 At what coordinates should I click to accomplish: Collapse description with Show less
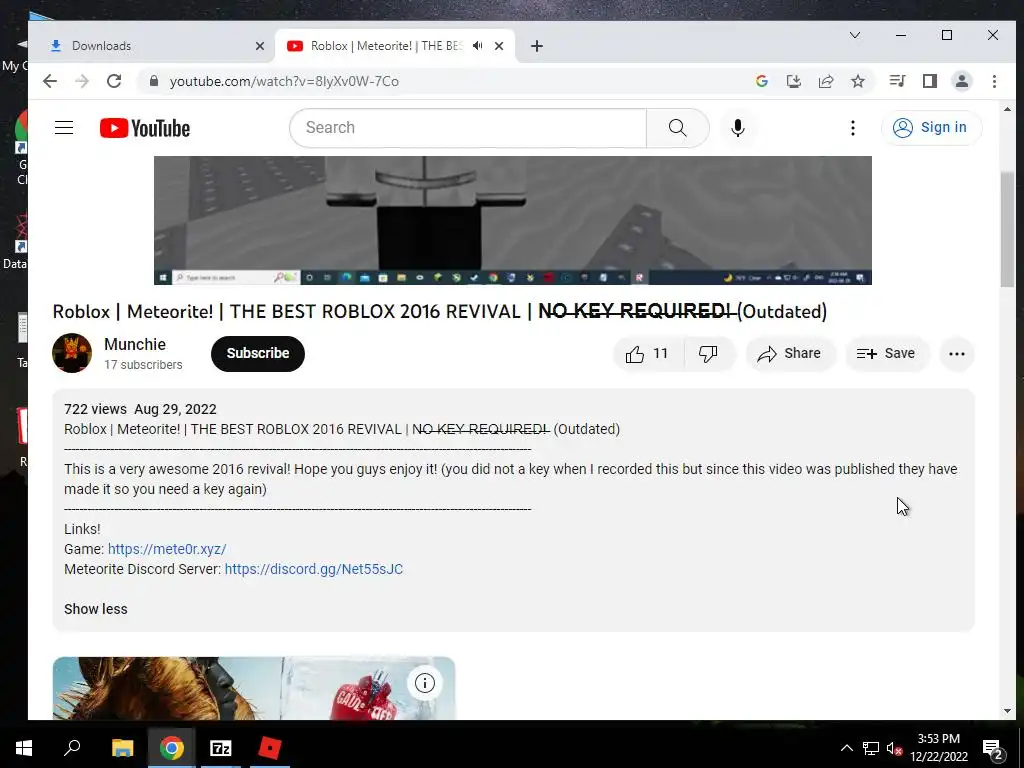click(x=95, y=609)
